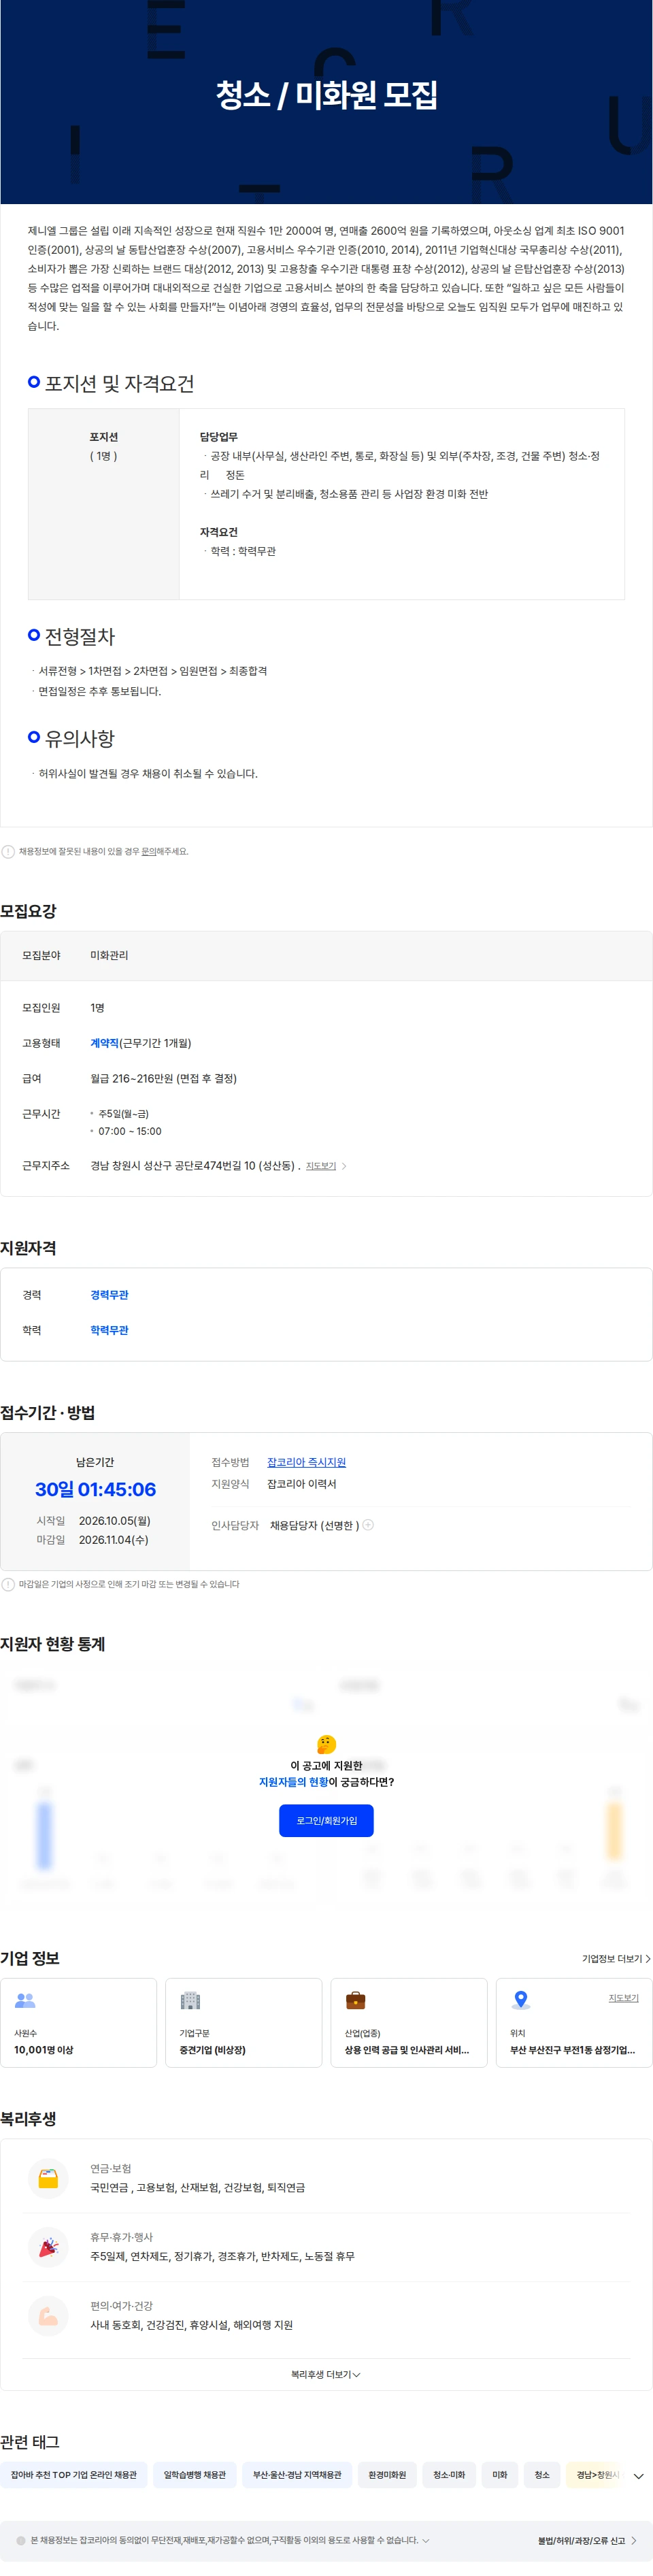Click the 포지션 및 자격요건 heading
The height and width of the screenshot is (2576, 653).
pyautogui.click(x=119, y=384)
